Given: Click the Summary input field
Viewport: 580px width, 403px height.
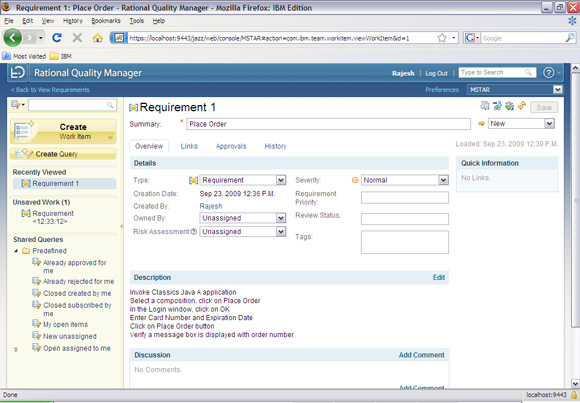Looking at the screenshot, I should pos(328,124).
